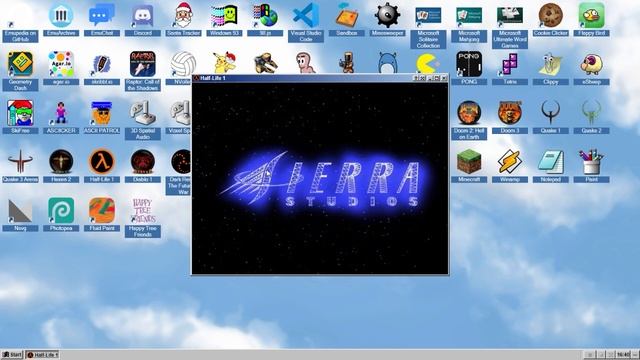The width and height of the screenshot is (640, 360).
Task: Launch Microsoft Ultimate Word Games
Action: (510, 24)
